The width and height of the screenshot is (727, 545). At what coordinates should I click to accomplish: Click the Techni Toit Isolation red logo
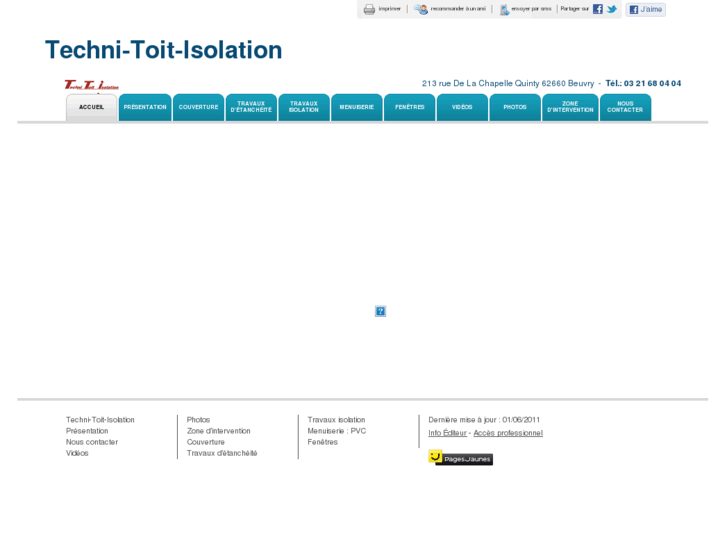[x=91, y=85]
